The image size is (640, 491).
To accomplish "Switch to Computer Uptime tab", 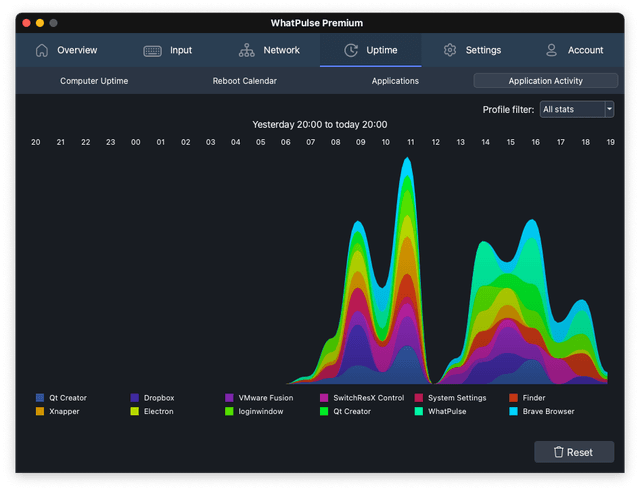I will point(94,81).
